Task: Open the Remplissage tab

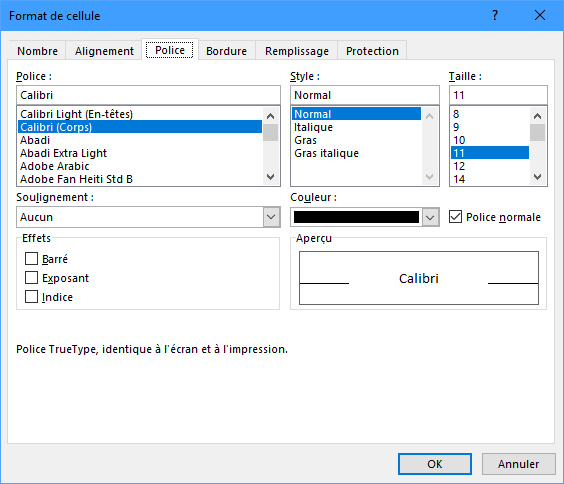Action: (297, 51)
